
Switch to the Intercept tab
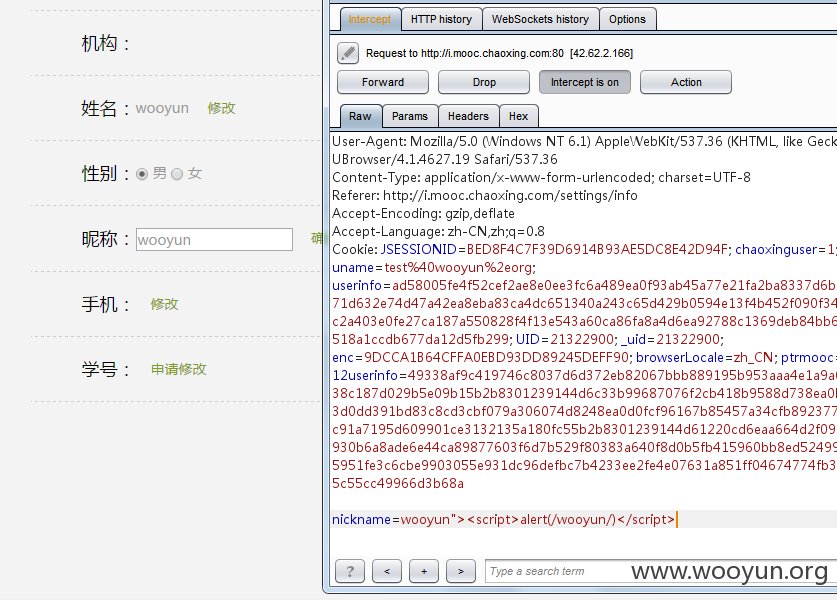pos(370,19)
